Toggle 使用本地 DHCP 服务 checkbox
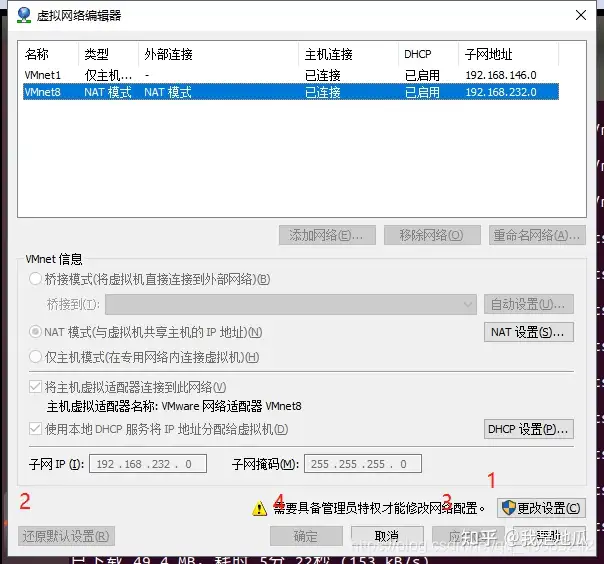The width and height of the screenshot is (604, 564). coord(35,429)
